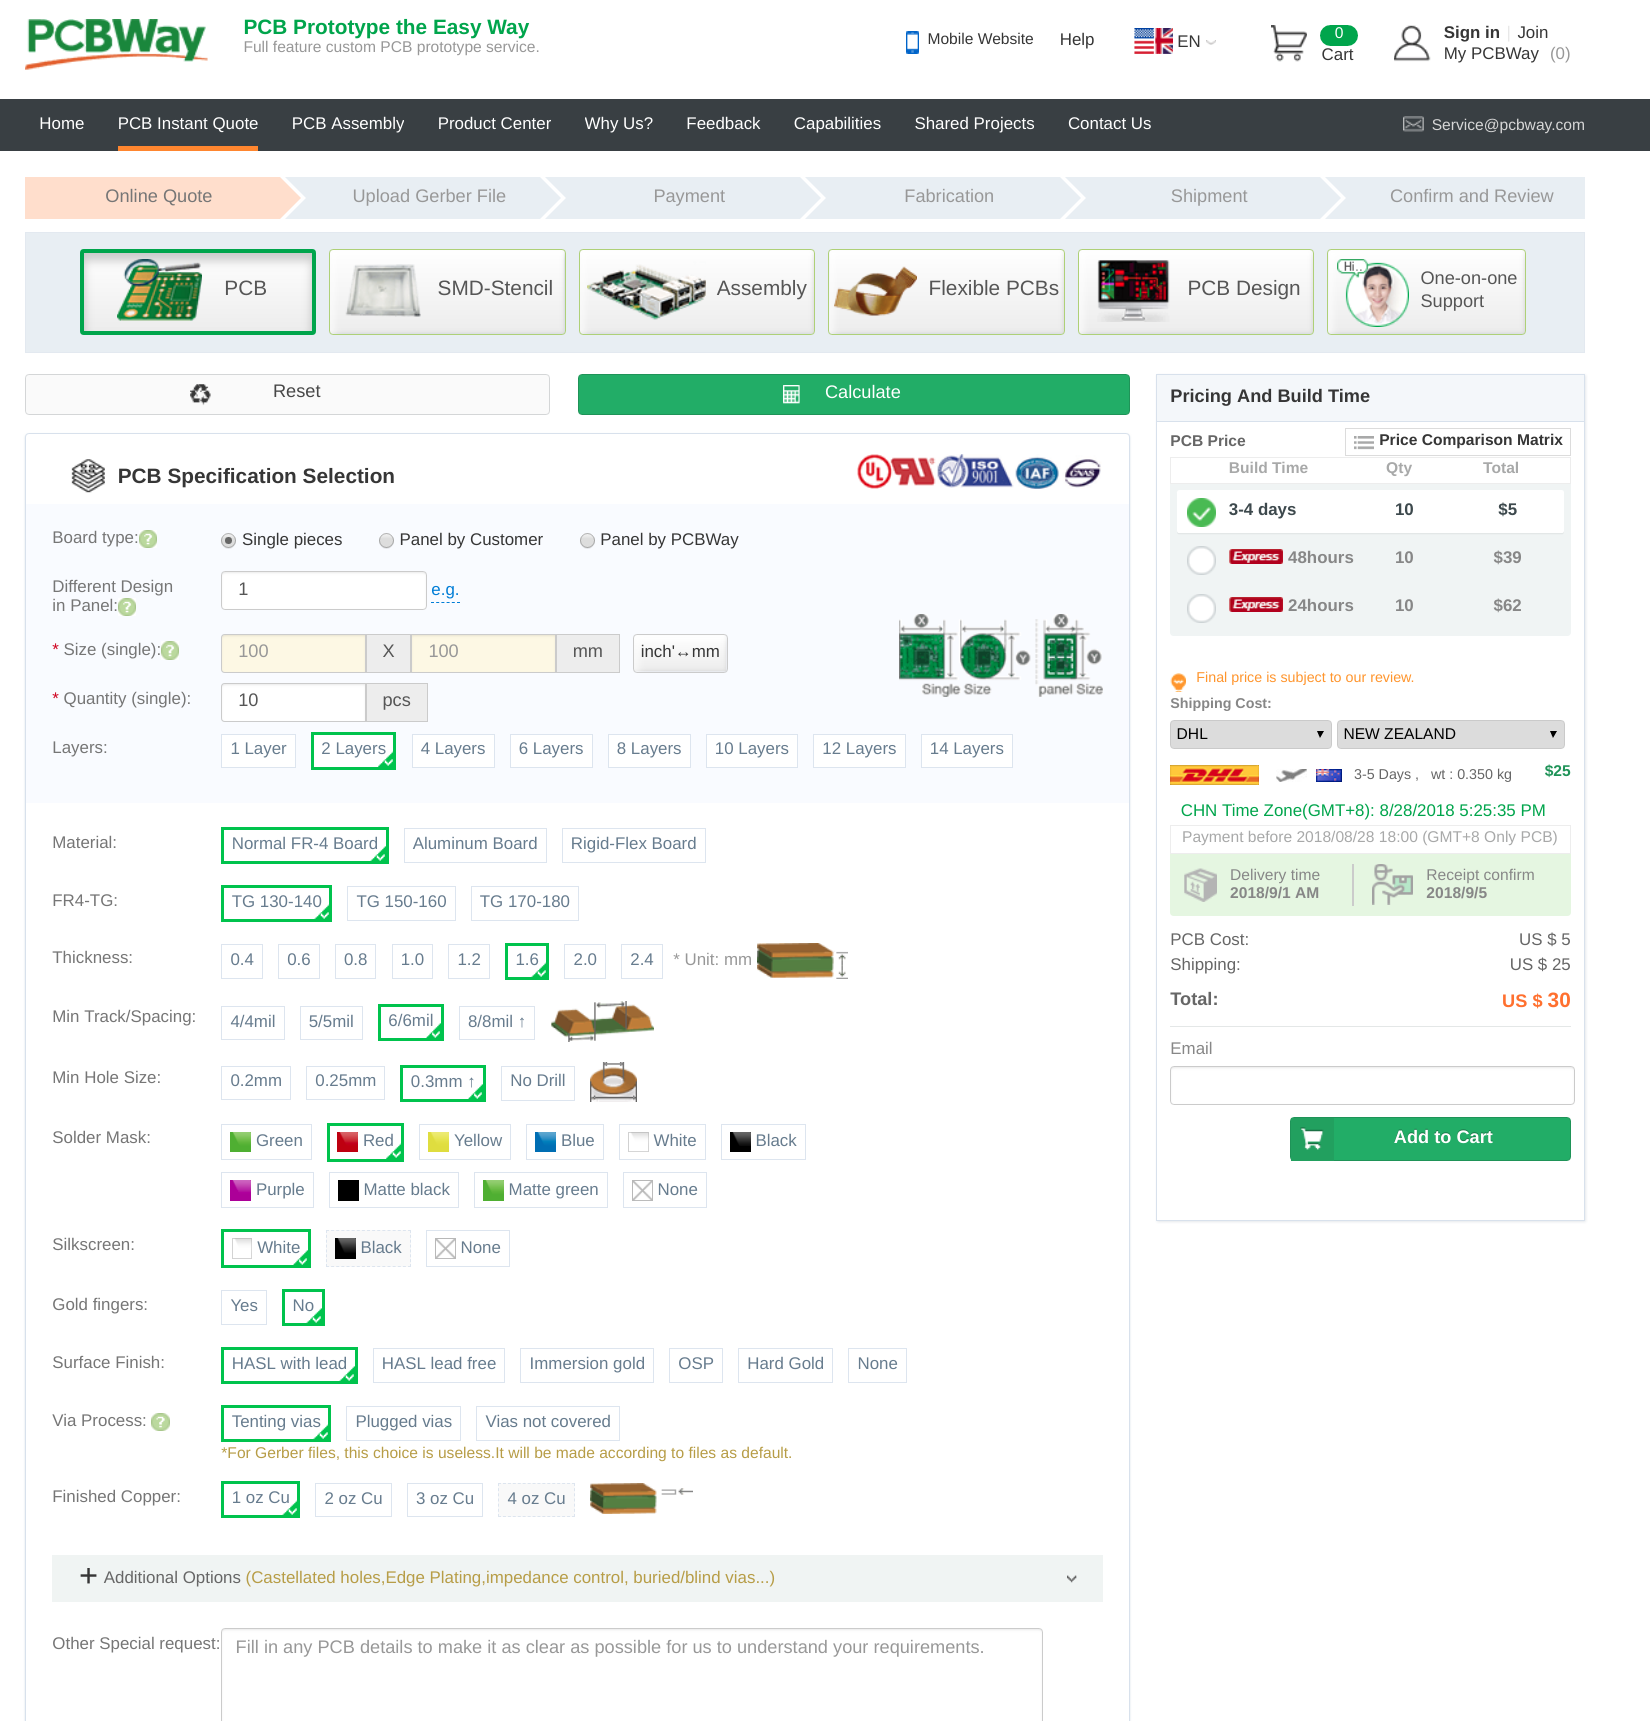Click the Board type help question mark

pyautogui.click(x=148, y=539)
